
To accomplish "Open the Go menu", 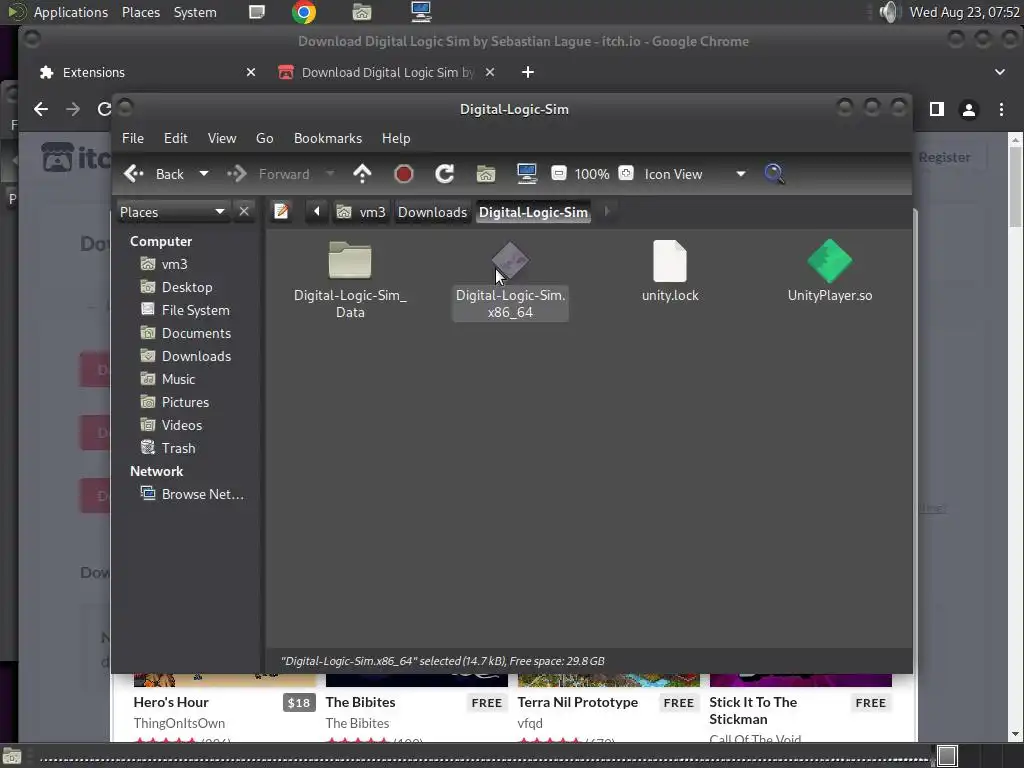I will (264, 138).
